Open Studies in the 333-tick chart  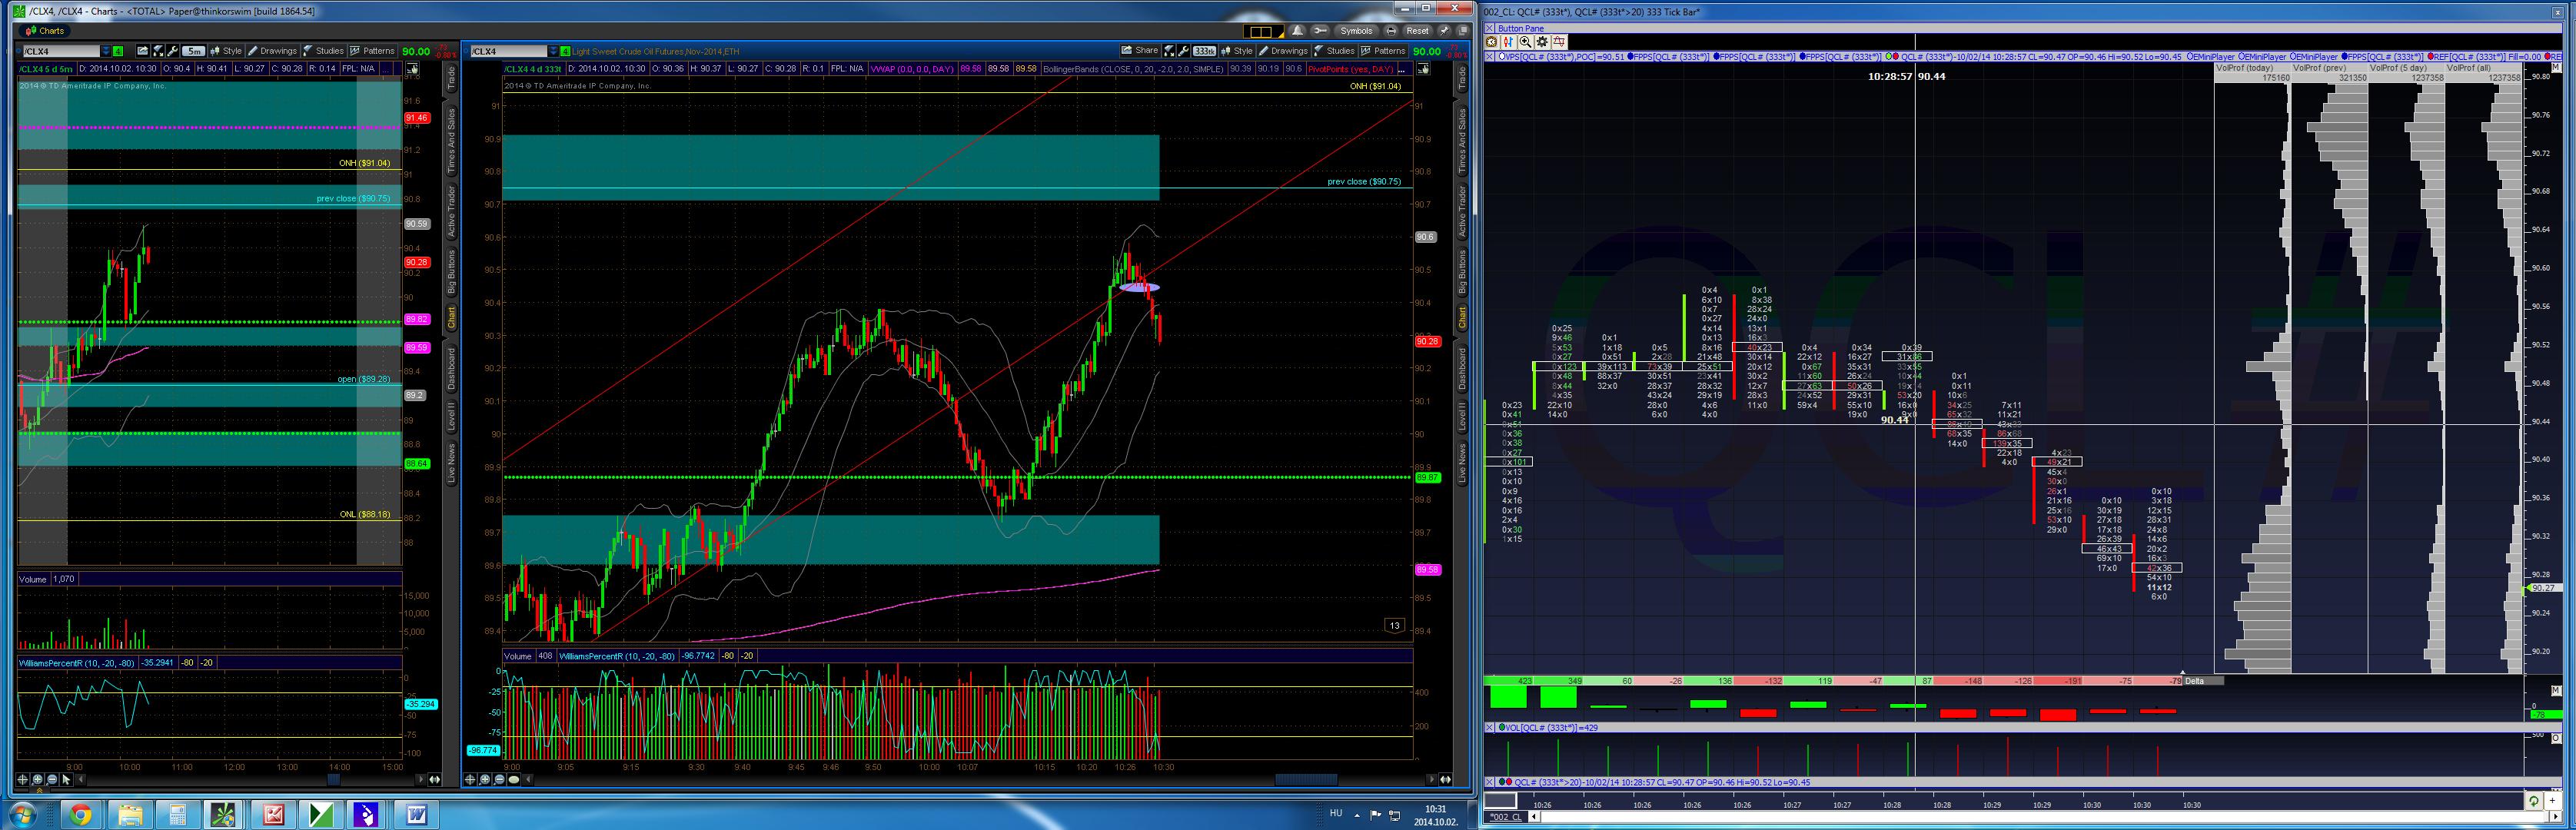coord(1335,51)
